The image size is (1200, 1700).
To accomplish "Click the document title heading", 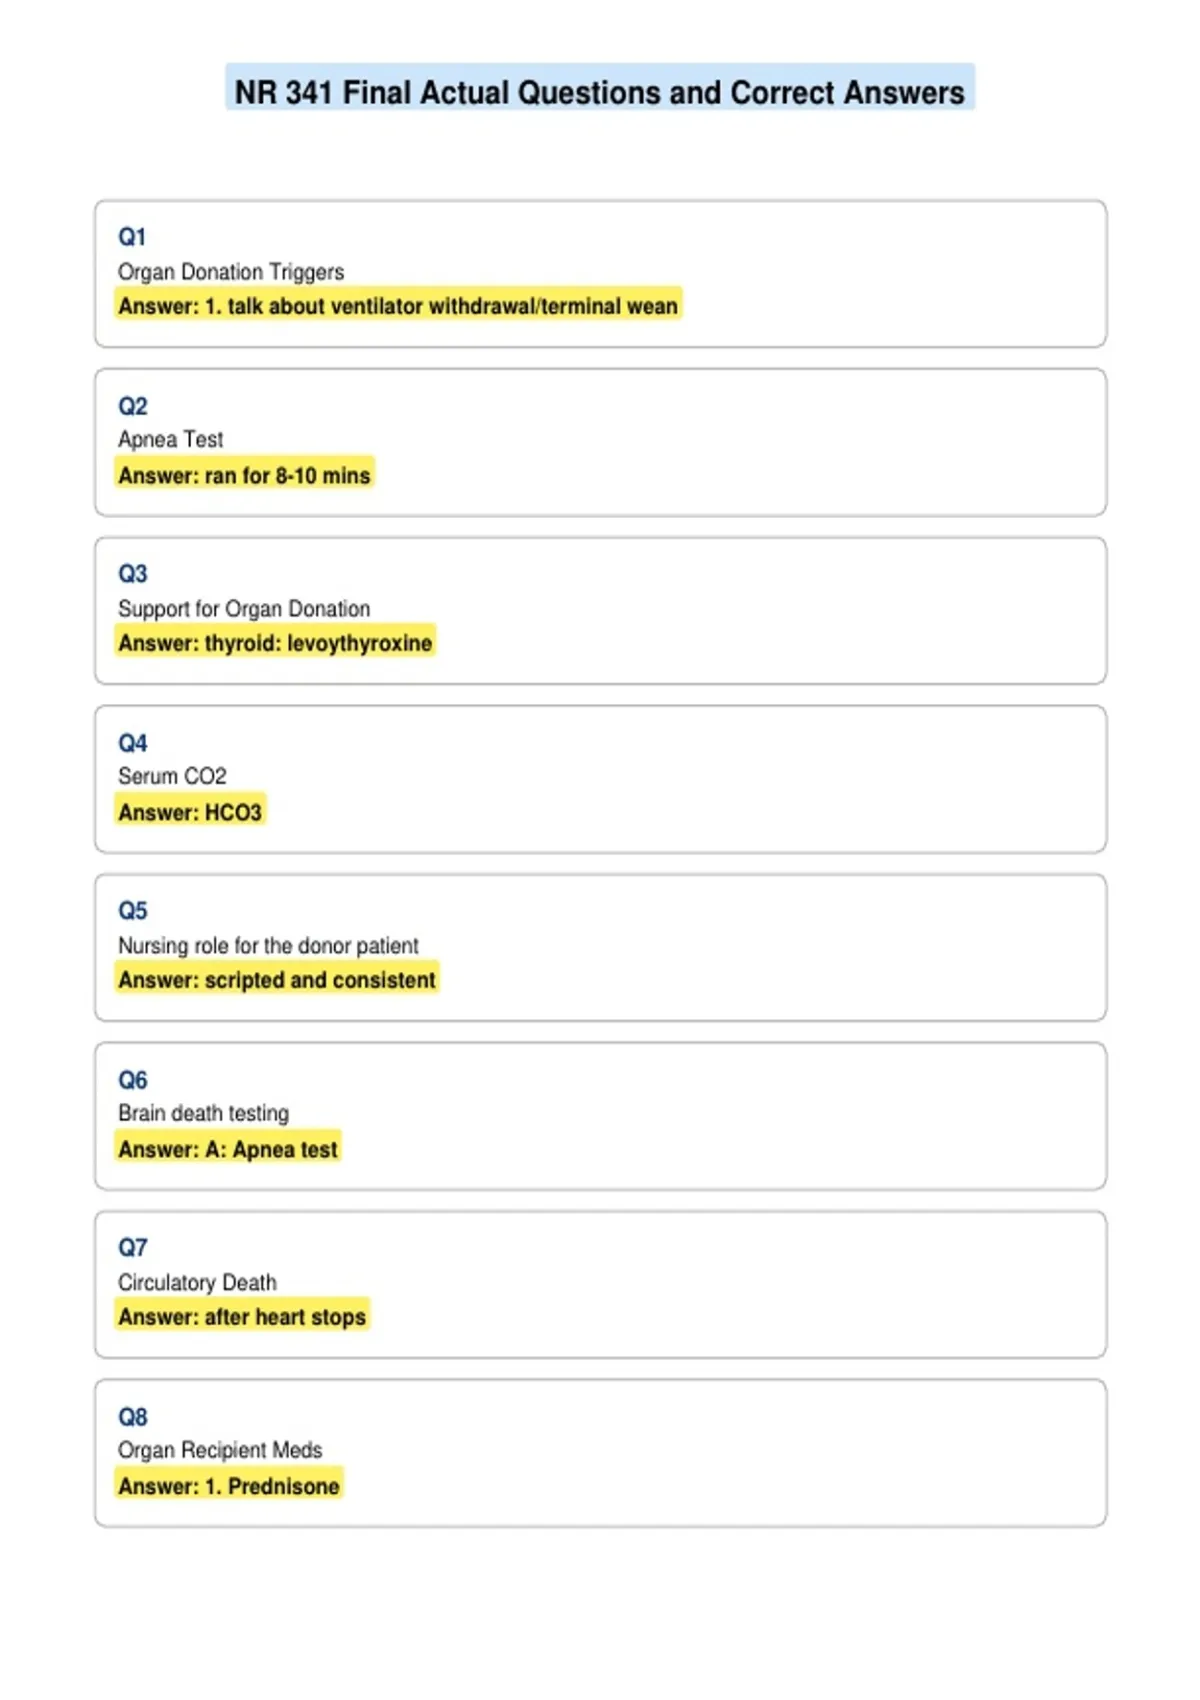I will coord(599,92).
